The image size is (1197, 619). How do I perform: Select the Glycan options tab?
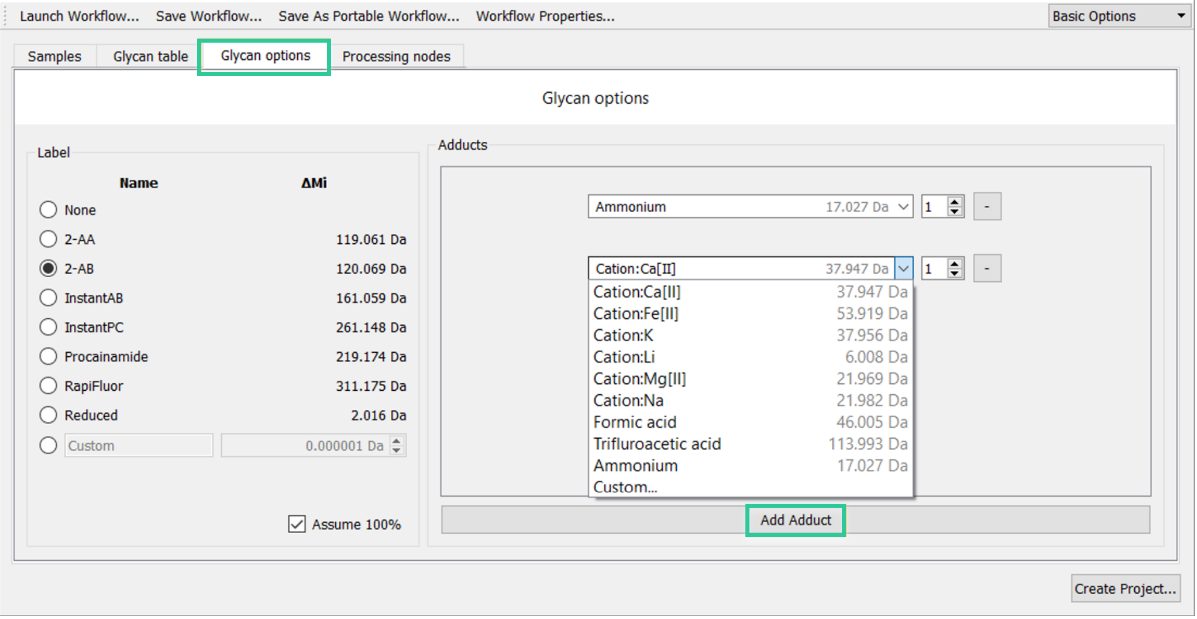[x=265, y=56]
